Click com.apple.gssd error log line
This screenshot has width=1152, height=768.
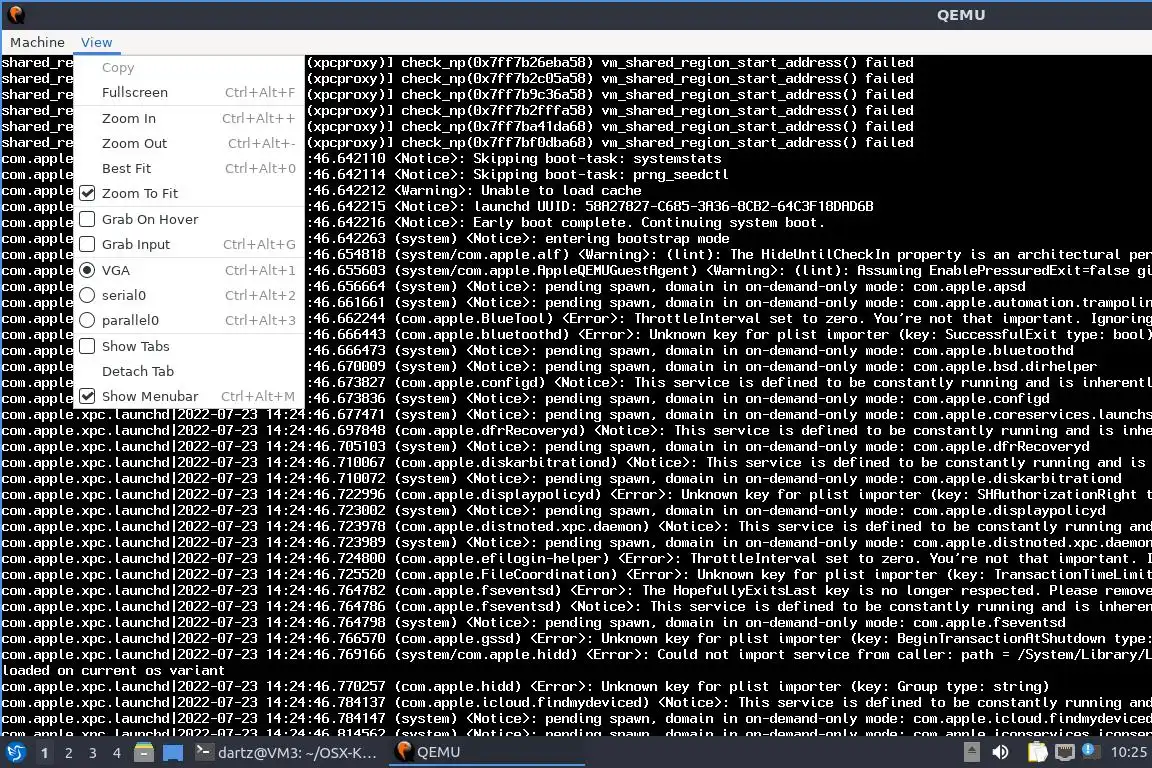point(576,639)
